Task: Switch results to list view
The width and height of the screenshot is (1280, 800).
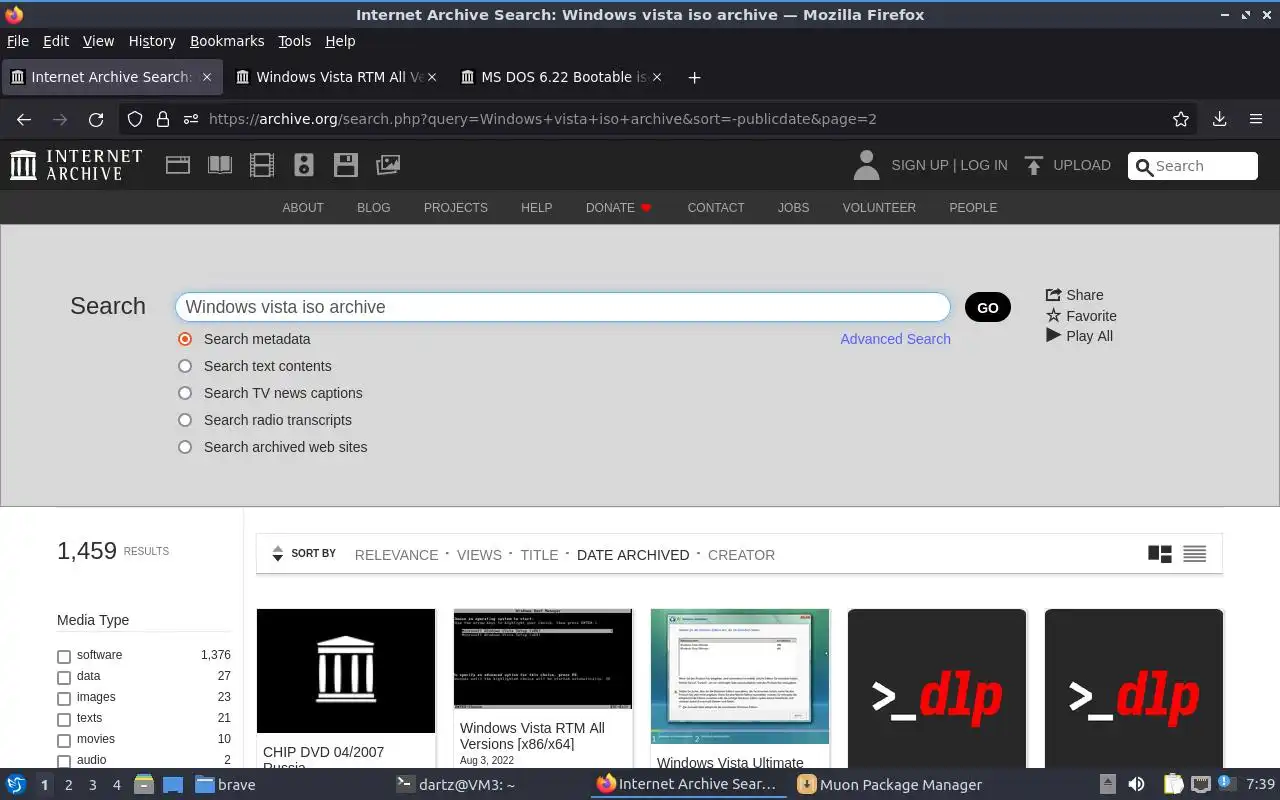Action: 1195,554
